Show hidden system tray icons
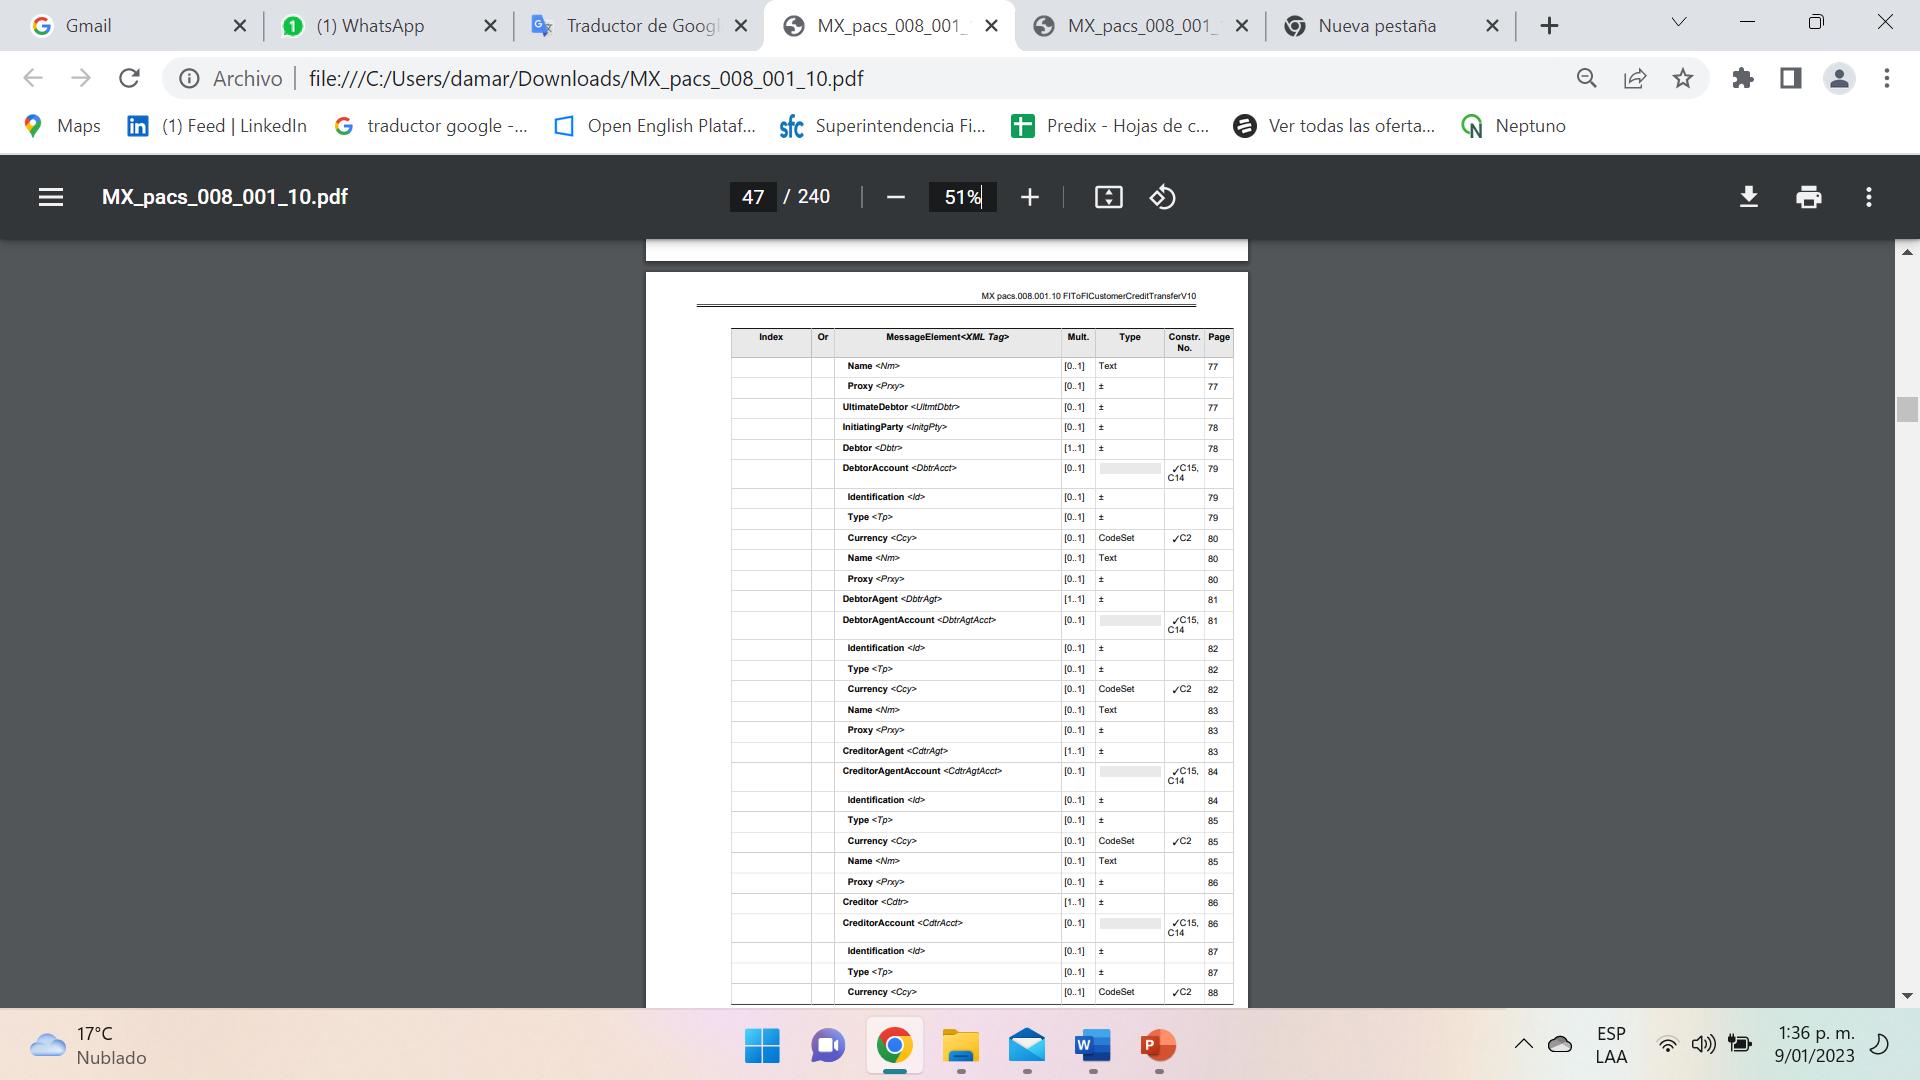 pyautogui.click(x=1523, y=1045)
